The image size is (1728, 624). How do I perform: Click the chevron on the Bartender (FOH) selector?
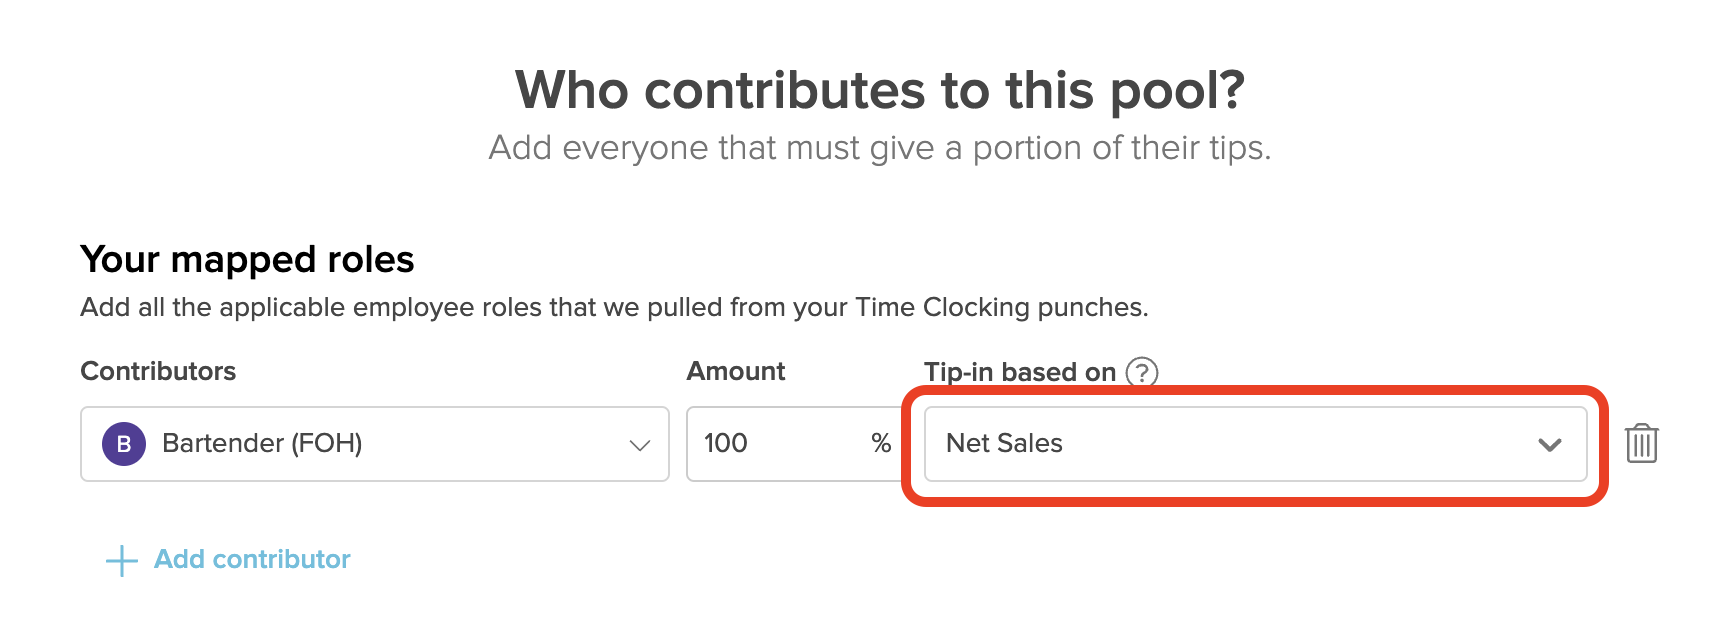coord(640,444)
